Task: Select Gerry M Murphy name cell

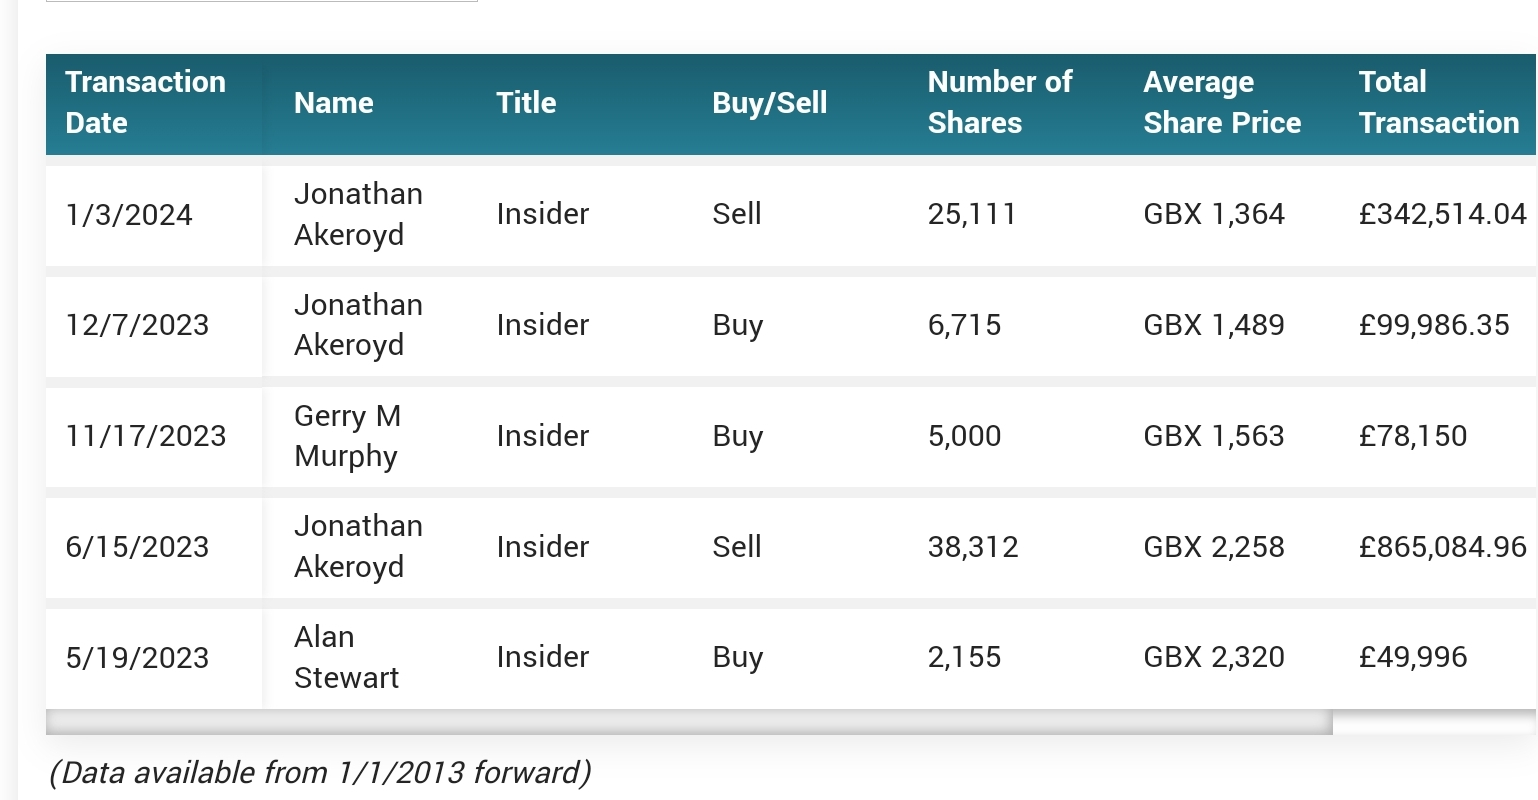Action: [x=347, y=436]
